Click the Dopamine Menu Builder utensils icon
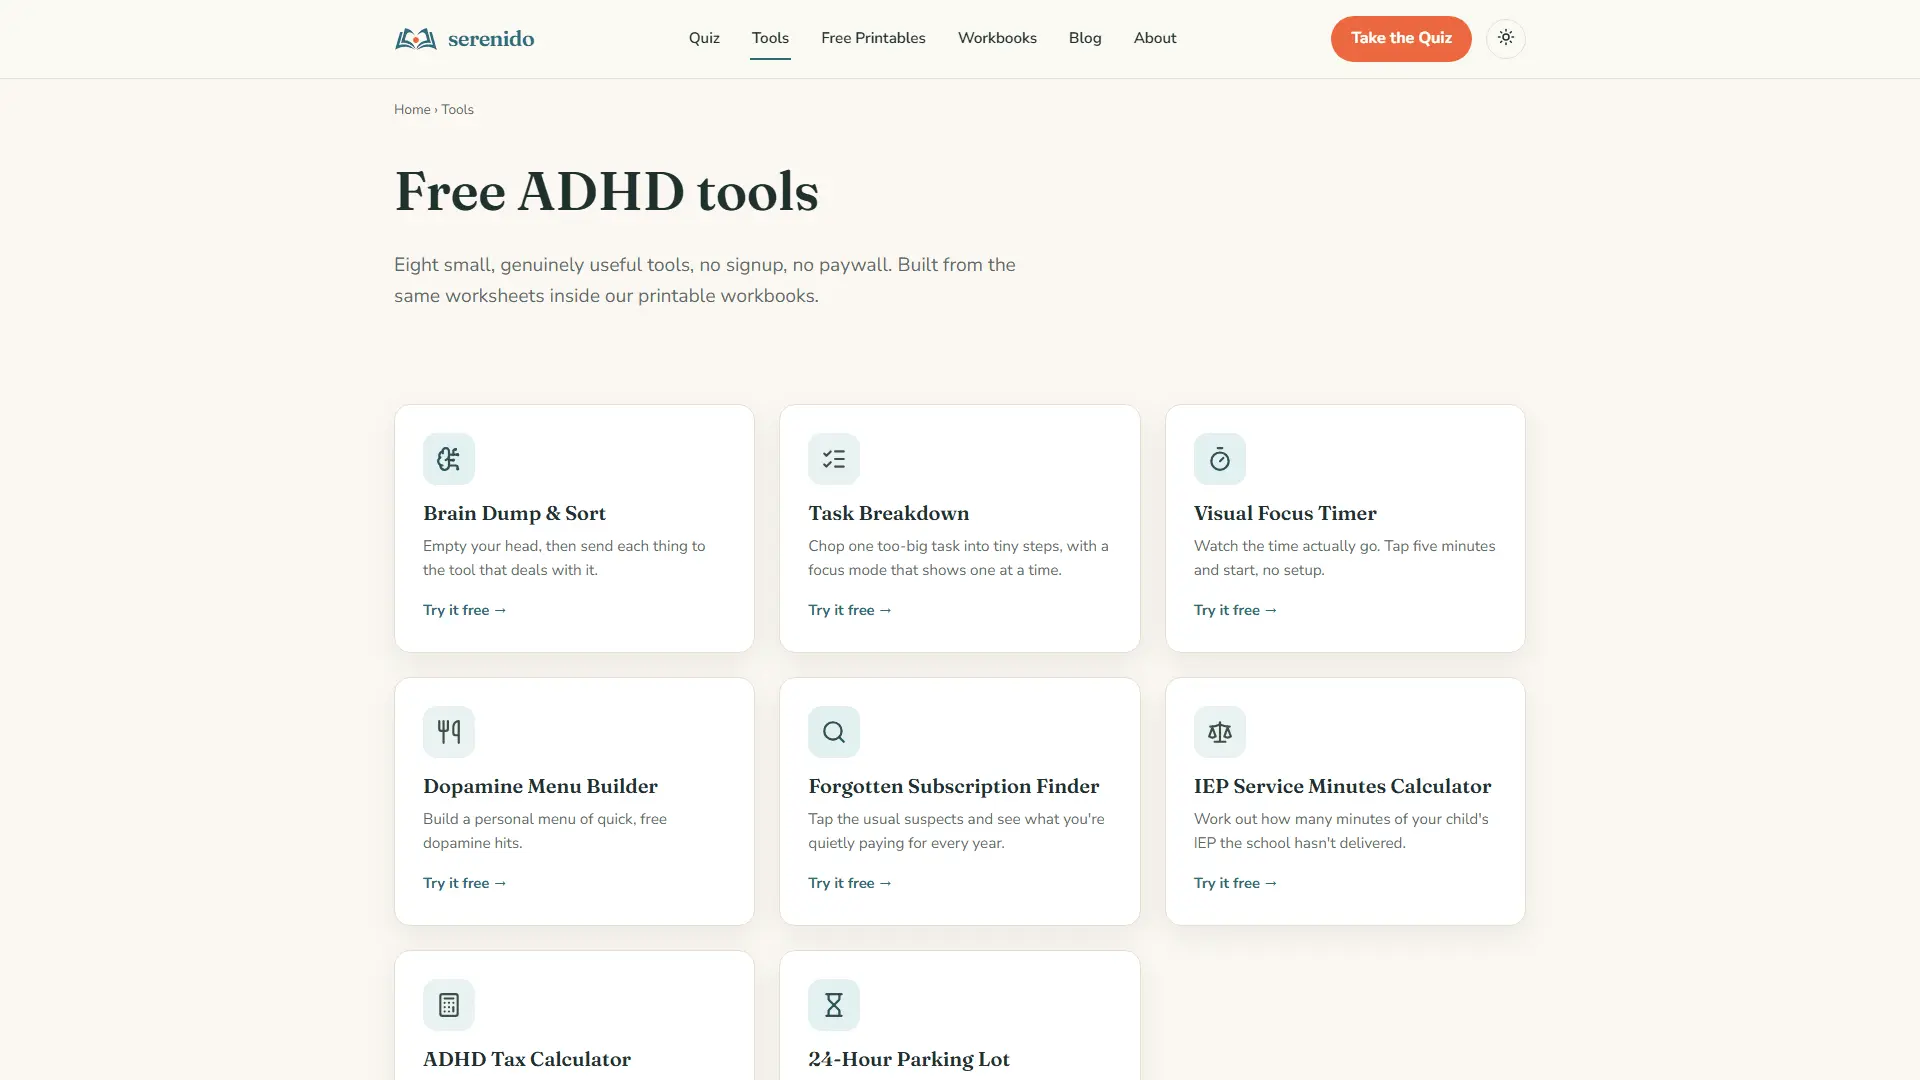This screenshot has height=1080, width=1920. [449, 732]
